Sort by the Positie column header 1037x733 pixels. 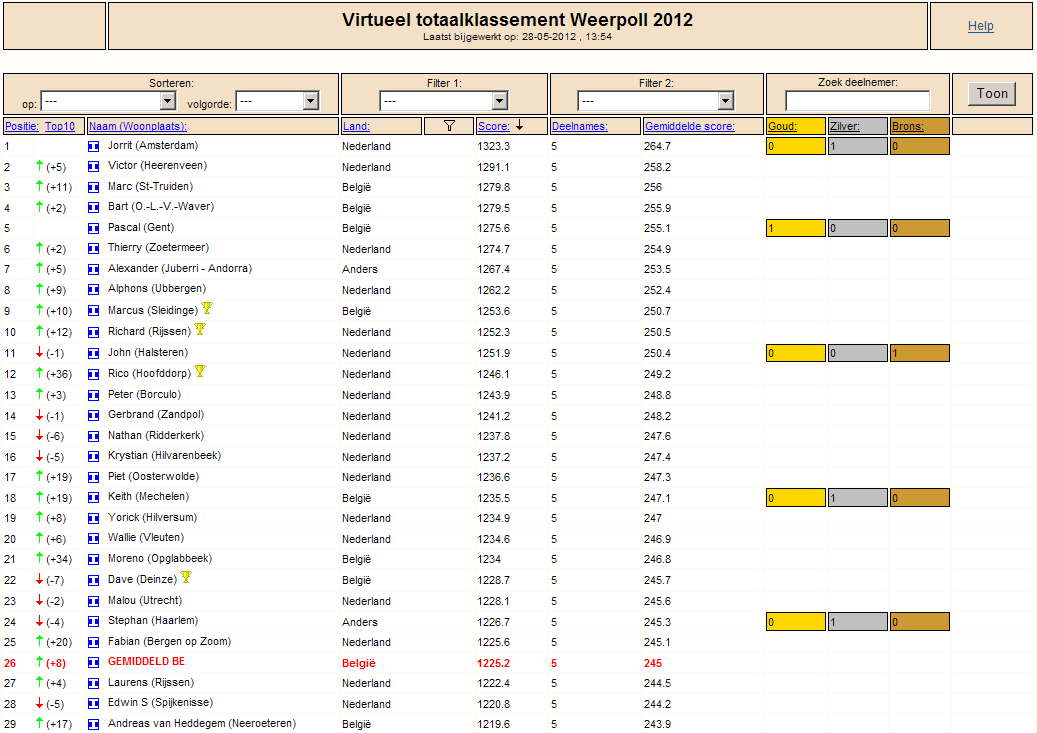[22, 126]
